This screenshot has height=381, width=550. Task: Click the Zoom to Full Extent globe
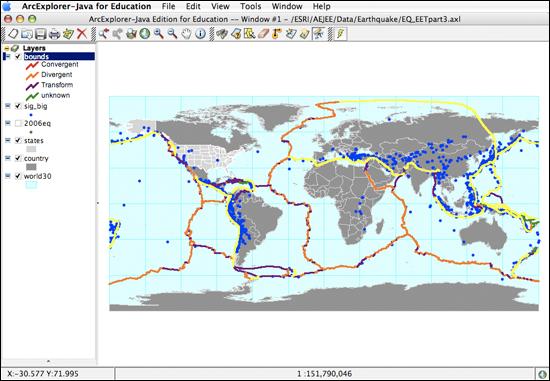145,34
